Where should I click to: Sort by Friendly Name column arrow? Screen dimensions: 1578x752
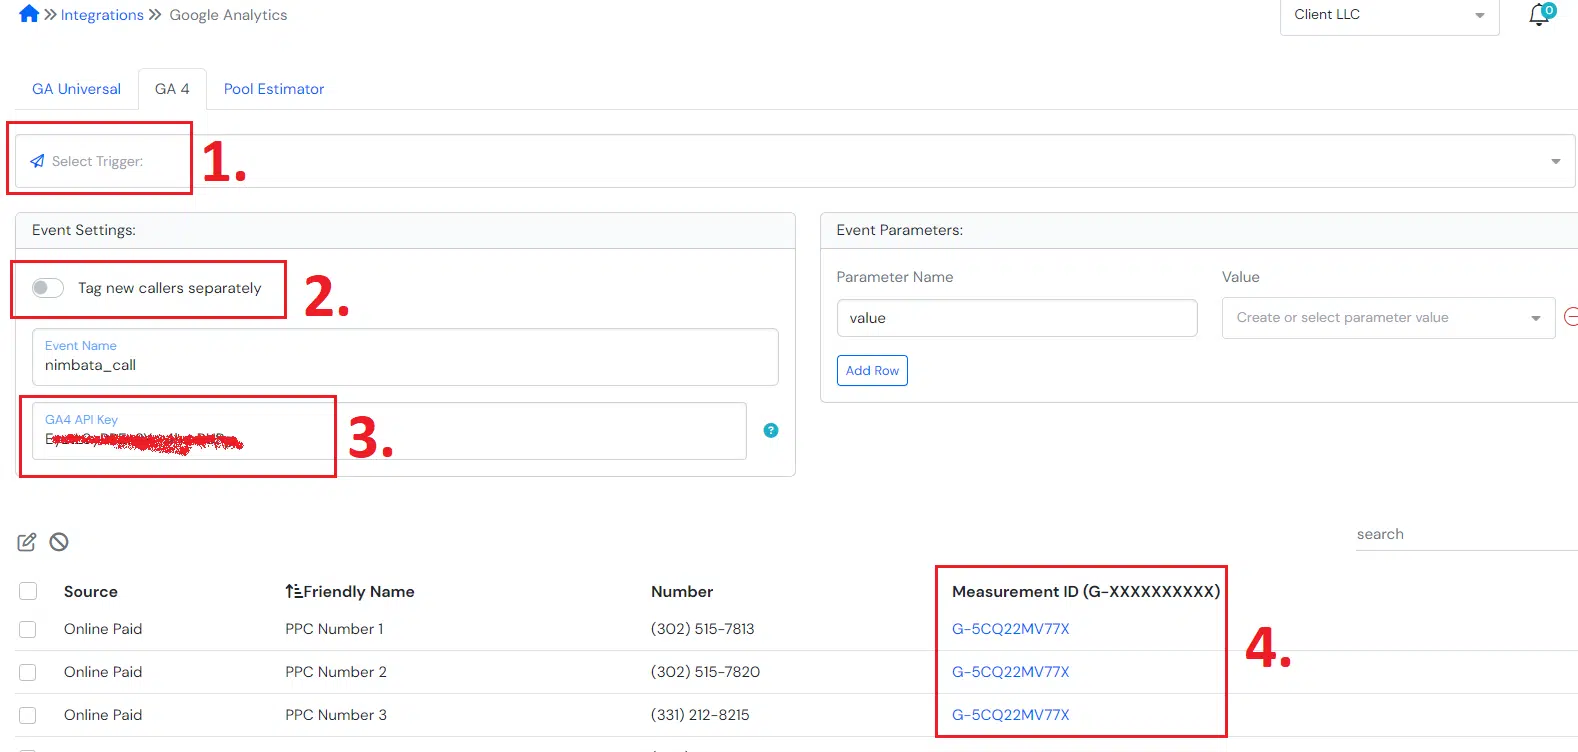coord(294,591)
